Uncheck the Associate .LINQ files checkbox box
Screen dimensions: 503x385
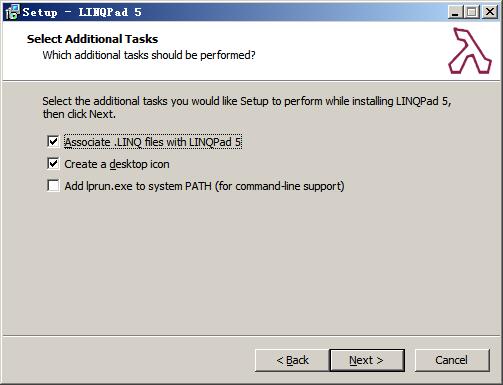53,141
